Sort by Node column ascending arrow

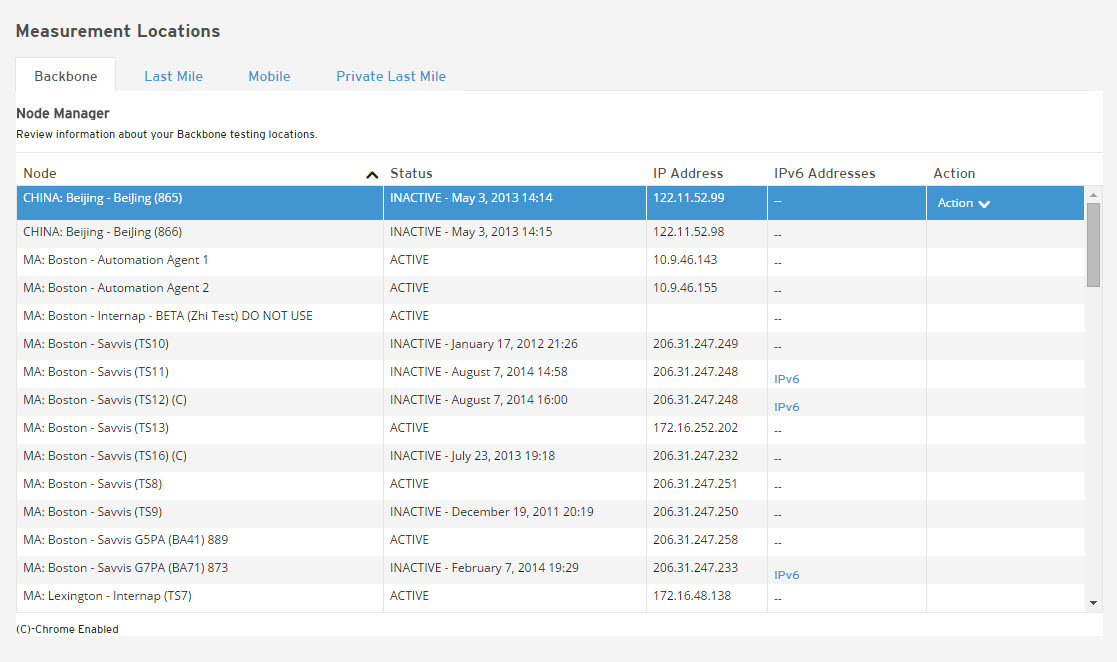click(x=372, y=175)
